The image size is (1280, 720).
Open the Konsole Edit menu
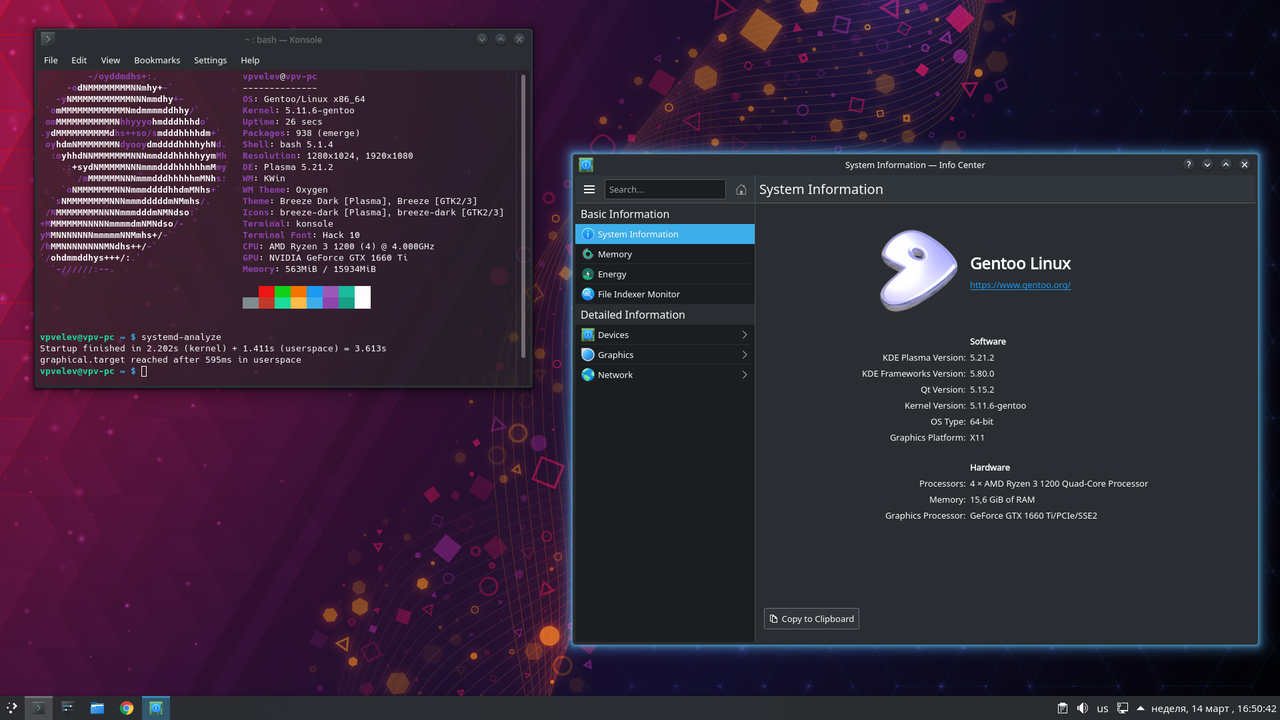(79, 60)
